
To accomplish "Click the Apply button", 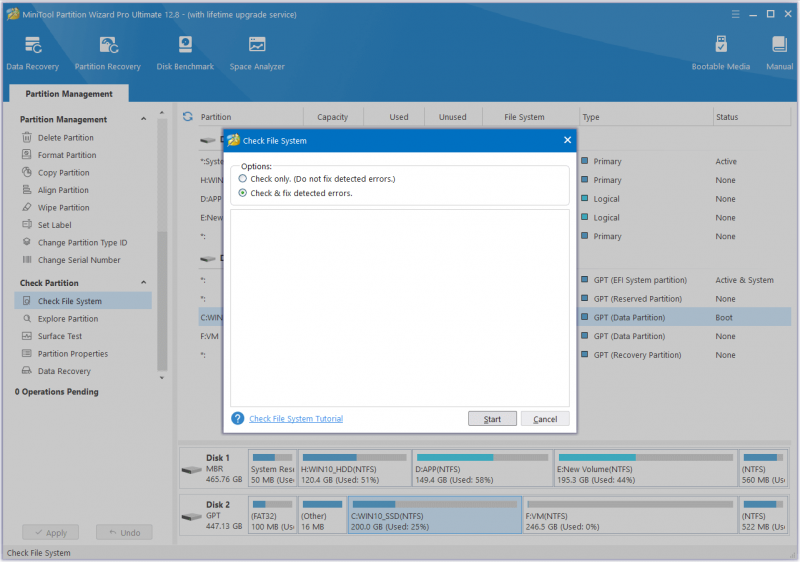I will (x=51, y=532).
